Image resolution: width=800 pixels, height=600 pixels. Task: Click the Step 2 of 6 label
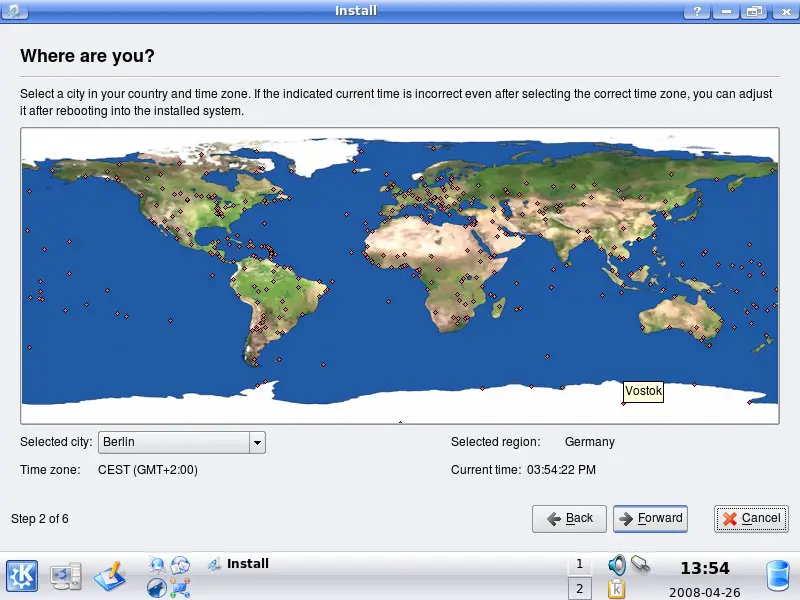(40, 519)
